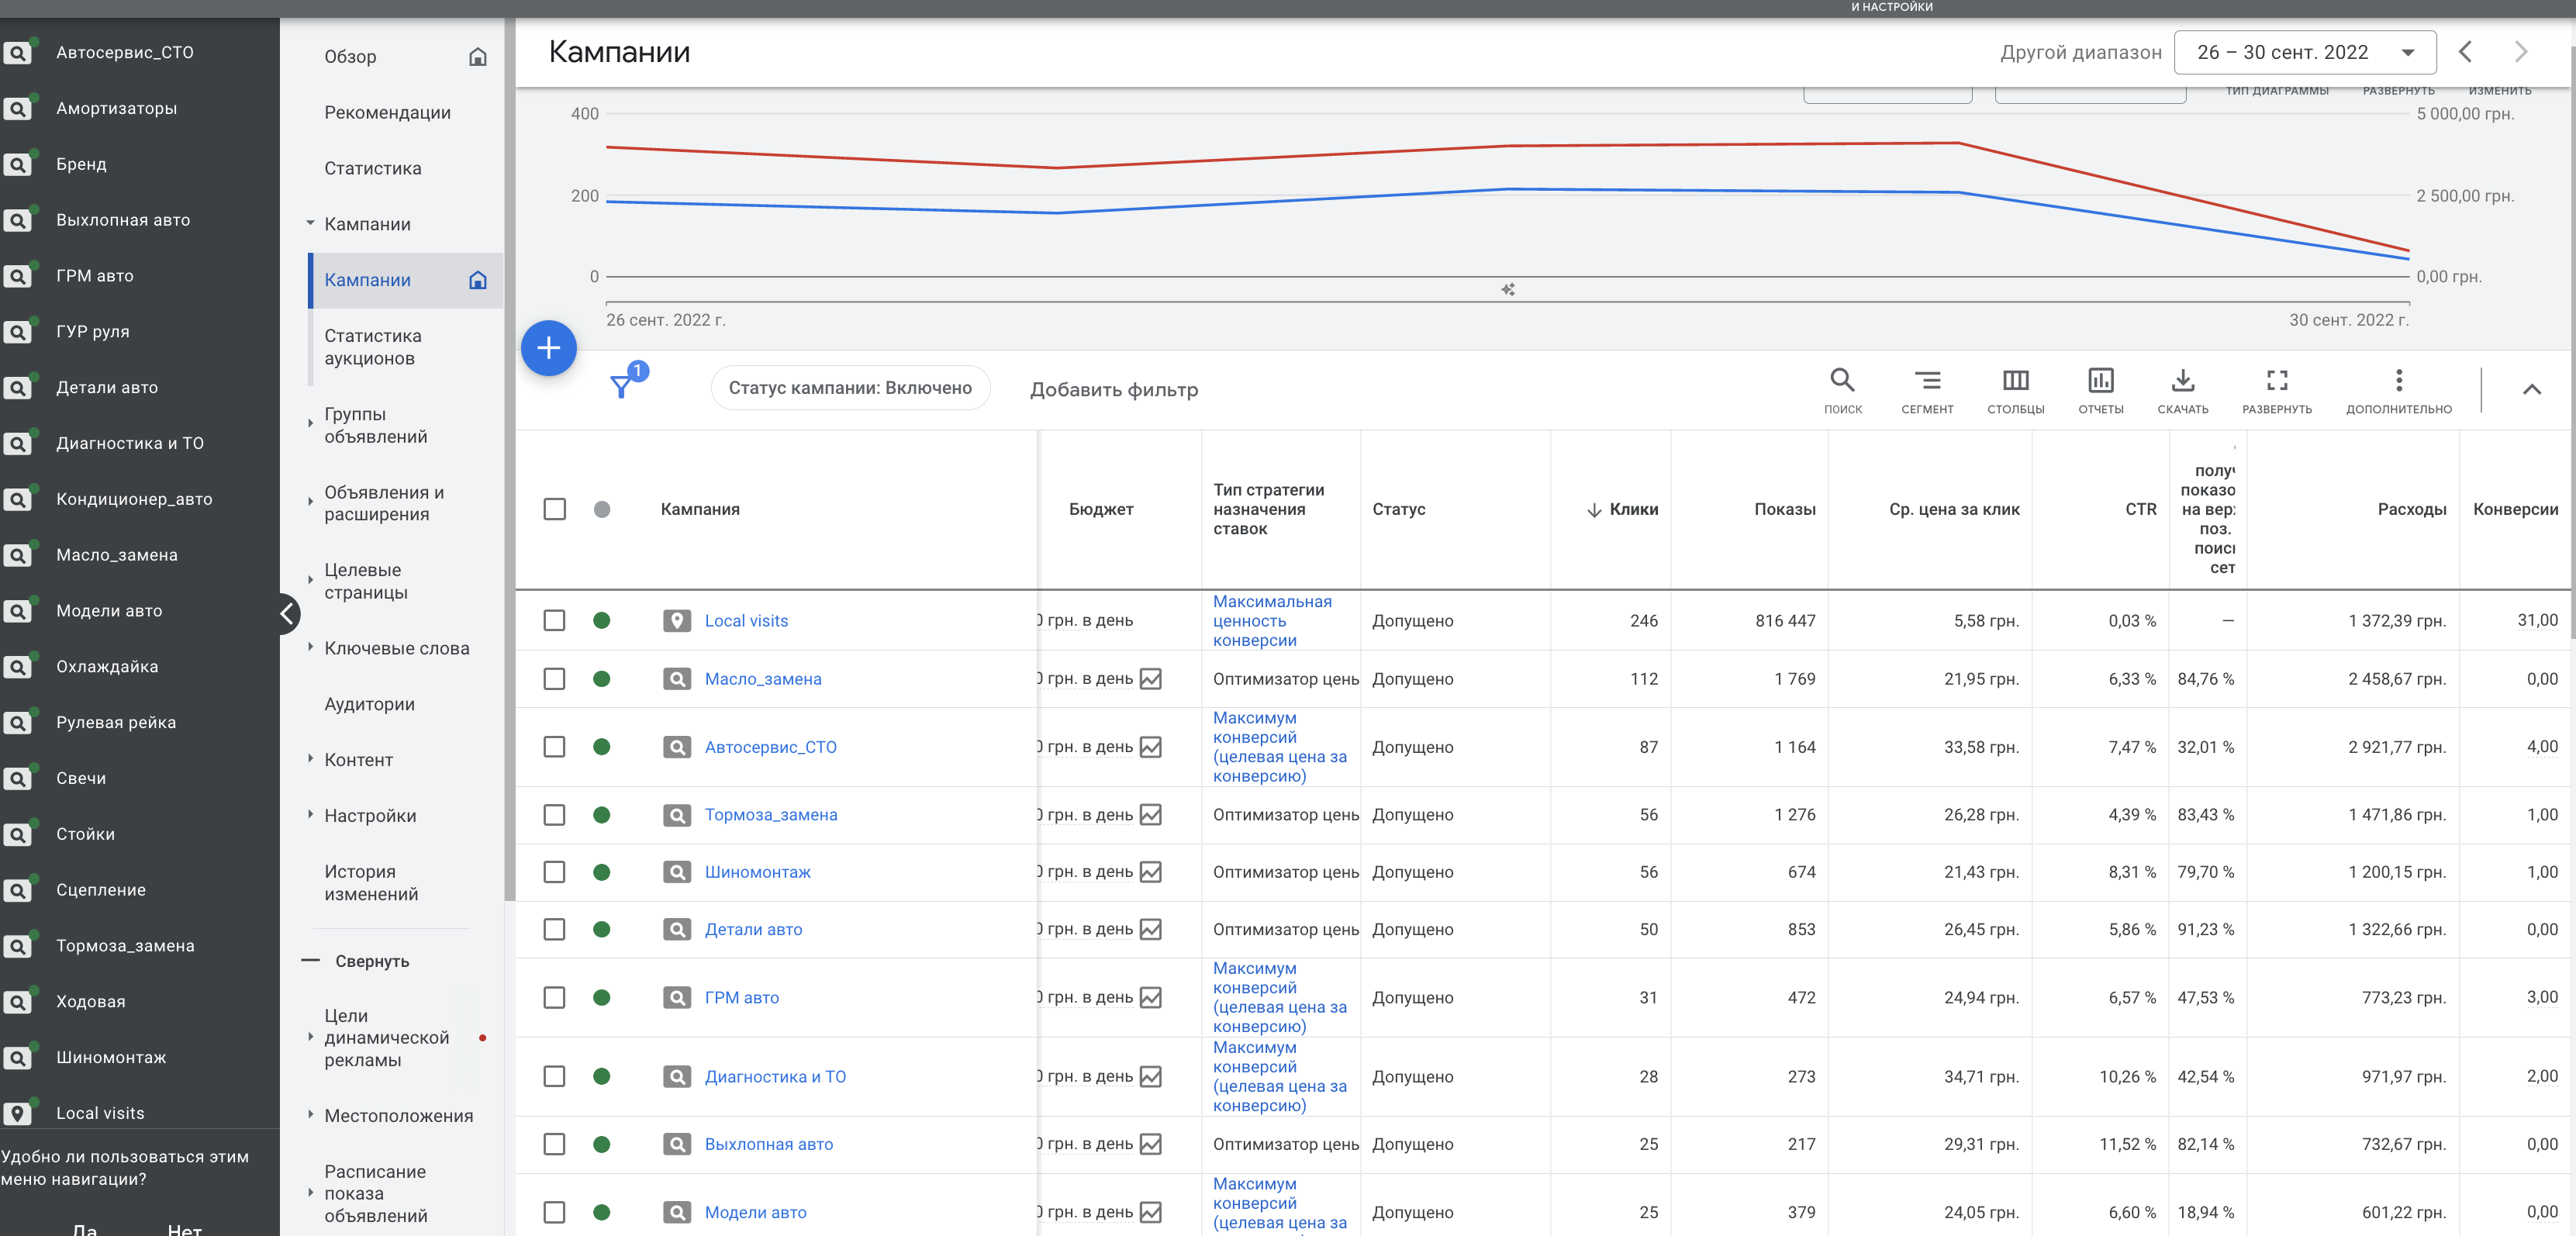Sort table by Клики column header

coord(1633,509)
